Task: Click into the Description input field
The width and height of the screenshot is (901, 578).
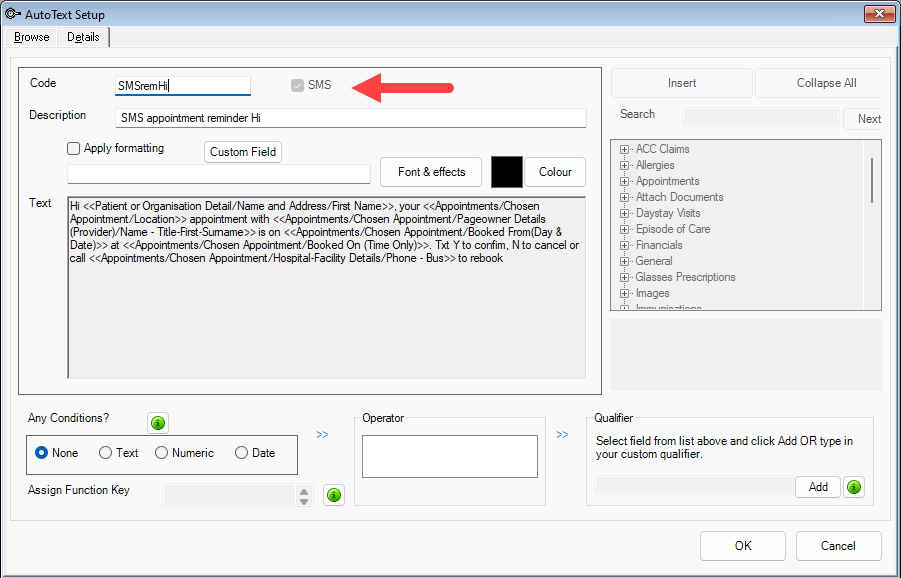Action: [351, 118]
